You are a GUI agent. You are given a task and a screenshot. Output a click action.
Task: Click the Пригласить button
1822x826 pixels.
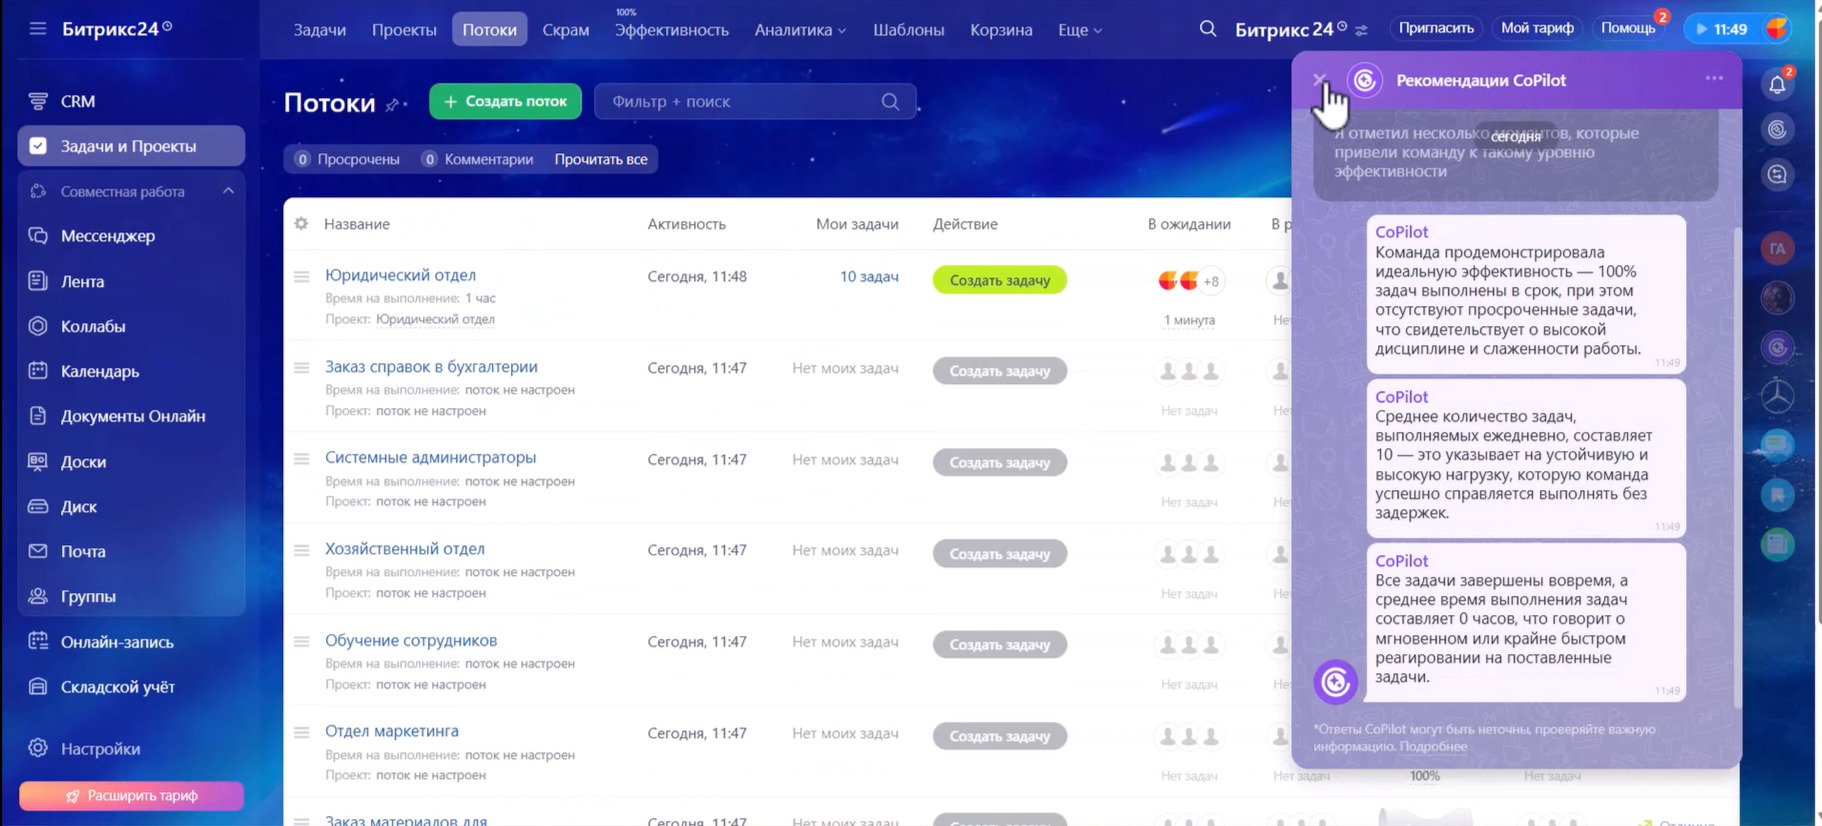click(1436, 28)
